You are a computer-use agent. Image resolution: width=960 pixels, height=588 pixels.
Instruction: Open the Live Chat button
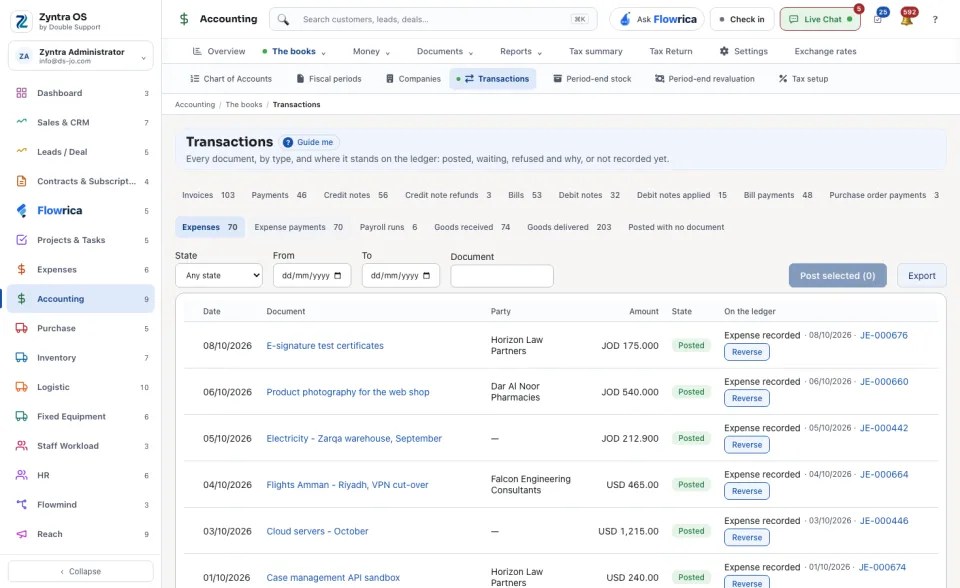point(820,20)
